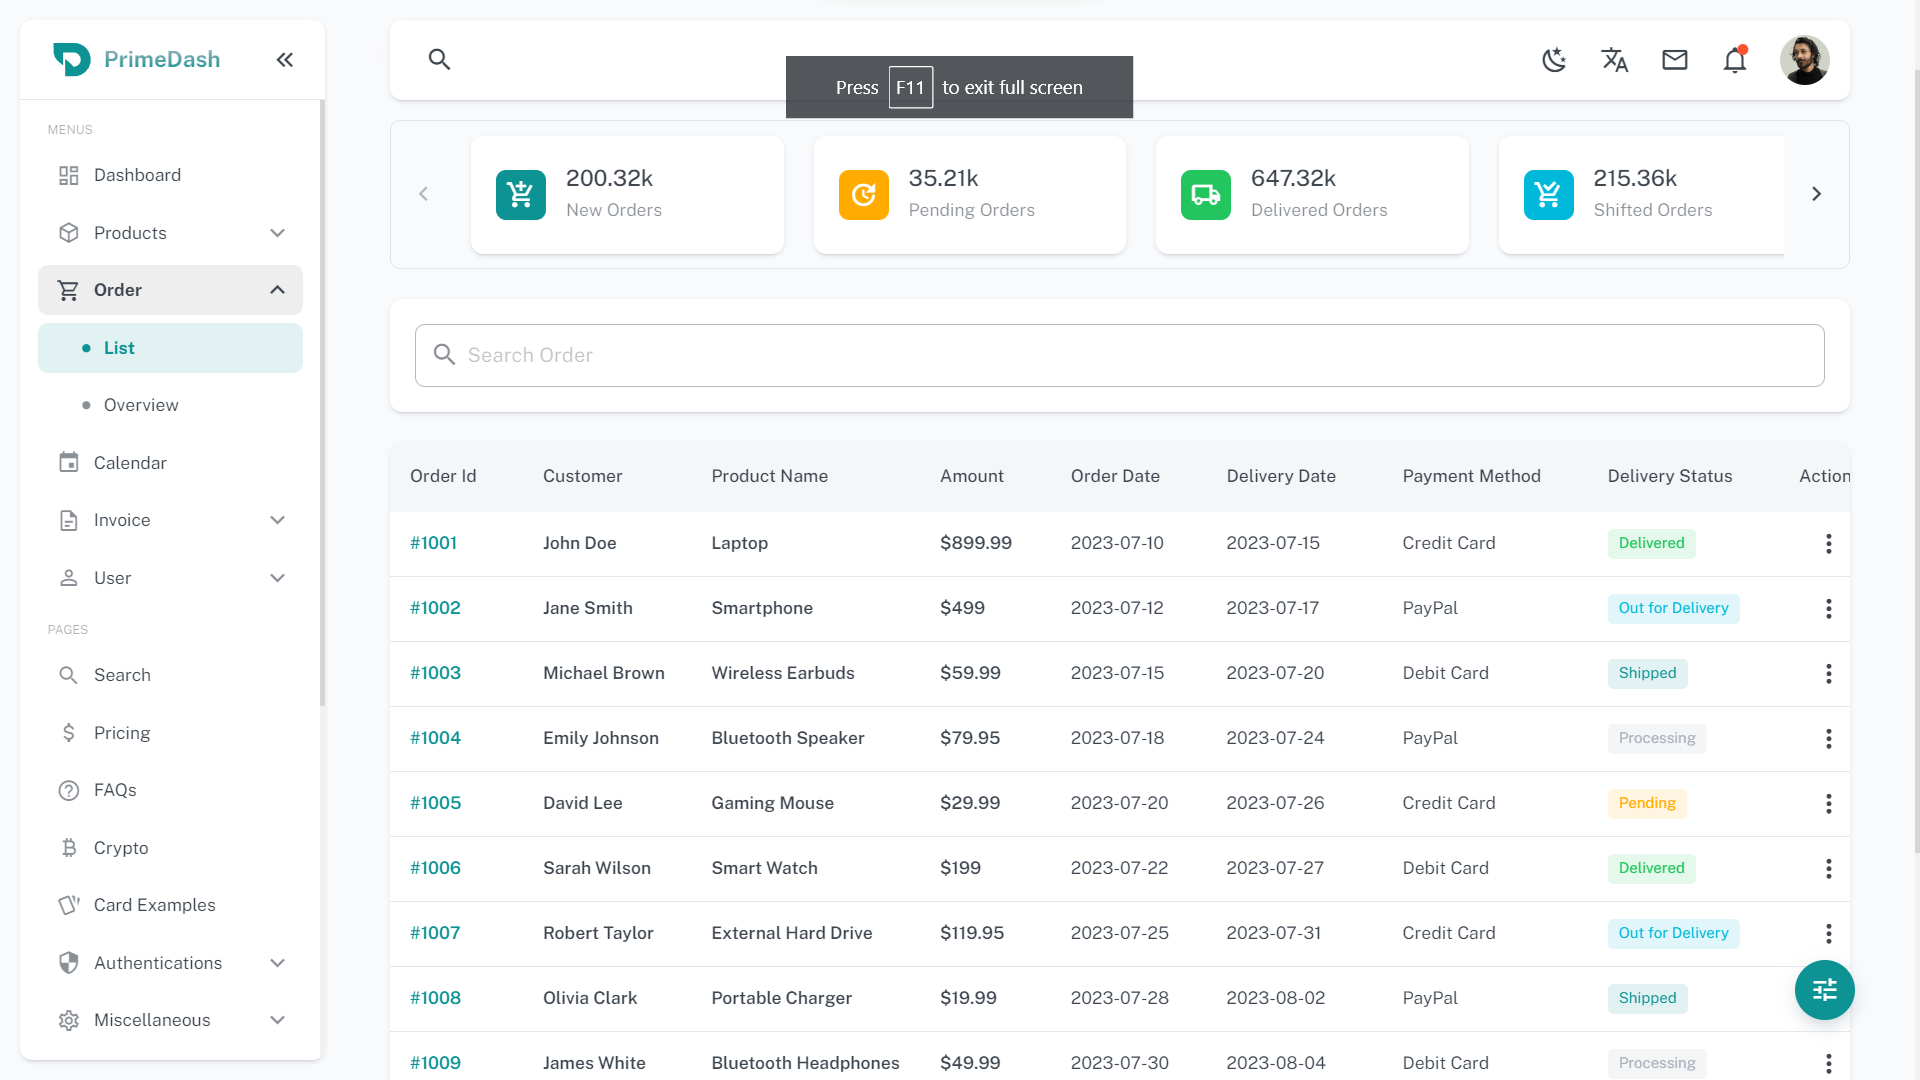Toggle dark mode moon icon

[x=1554, y=60]
